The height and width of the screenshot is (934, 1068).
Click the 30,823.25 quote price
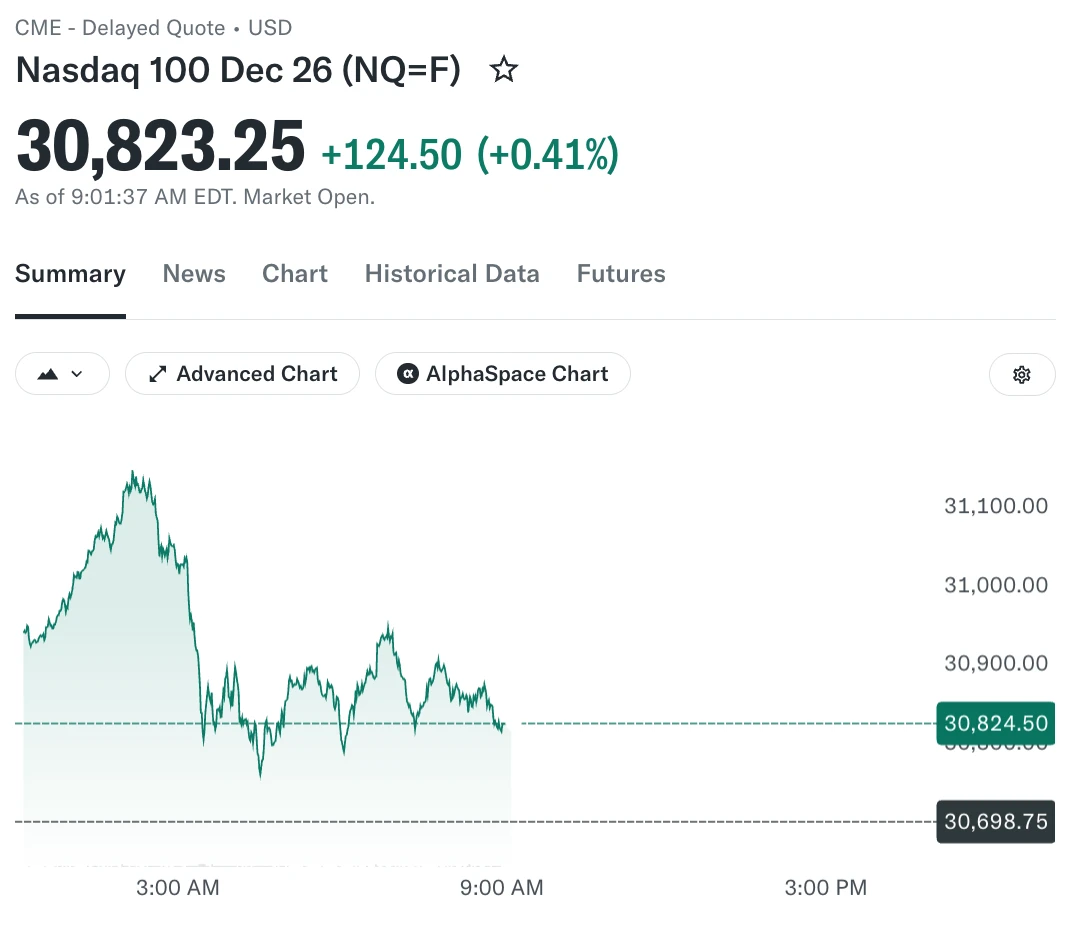click(x=160, y=146)
